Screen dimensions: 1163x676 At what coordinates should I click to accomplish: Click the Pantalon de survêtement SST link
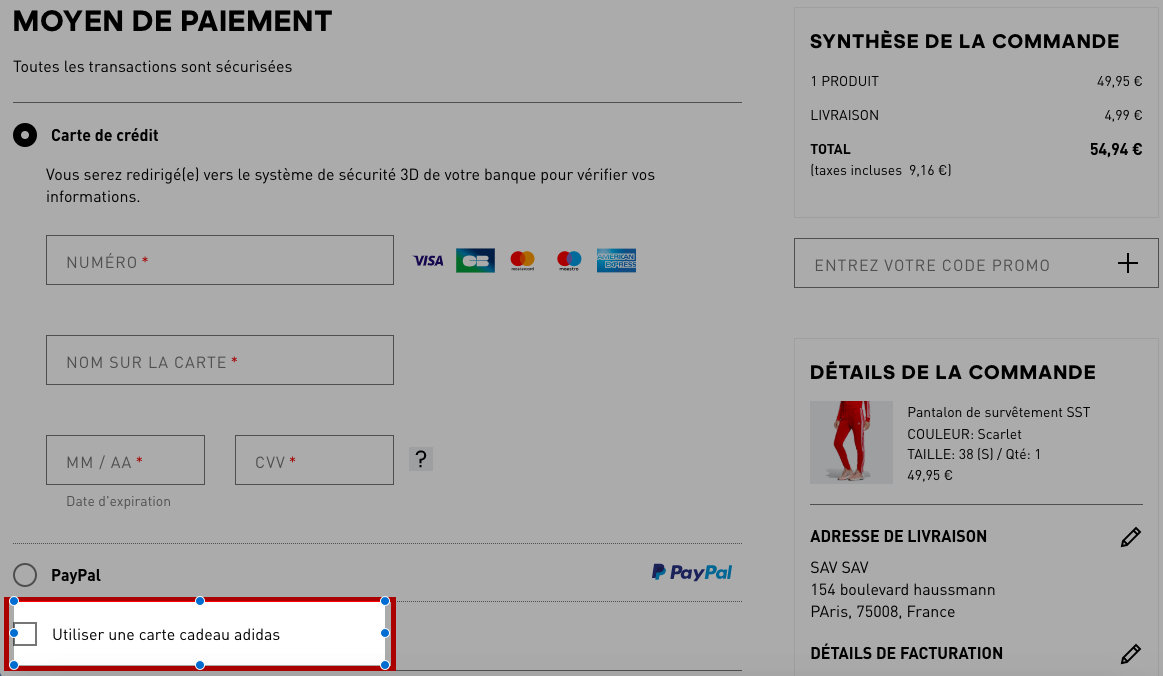click(x=998, y=411)
